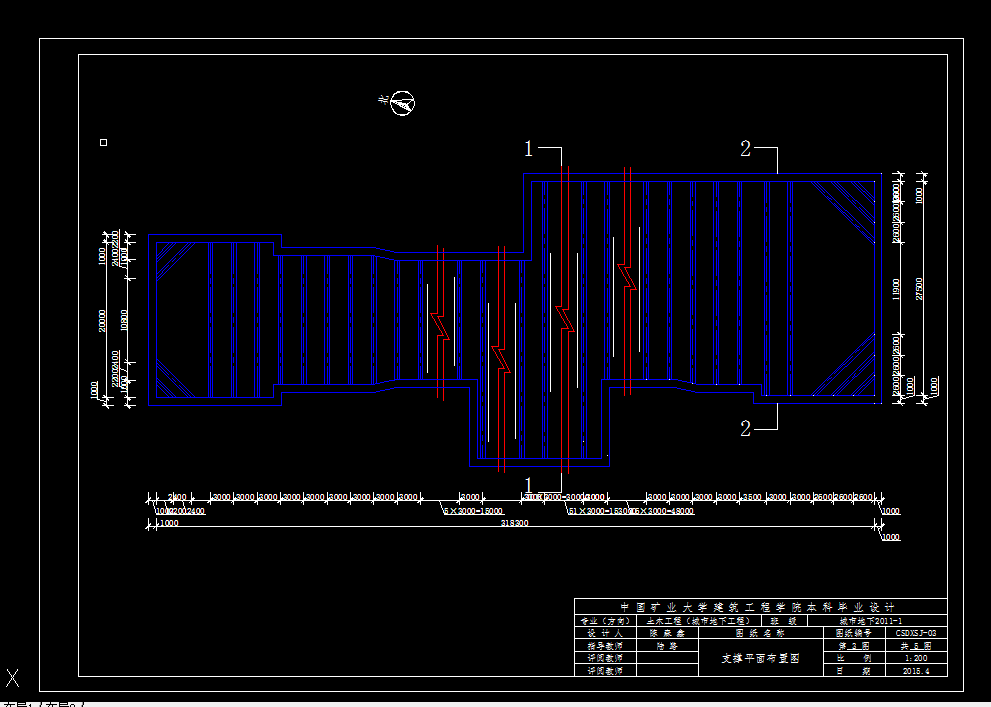Click title block header 中国矿业大学建筑工程学院本科毕业设计
The width and height of the screenshot is (991, 707).
coord(758,607)
